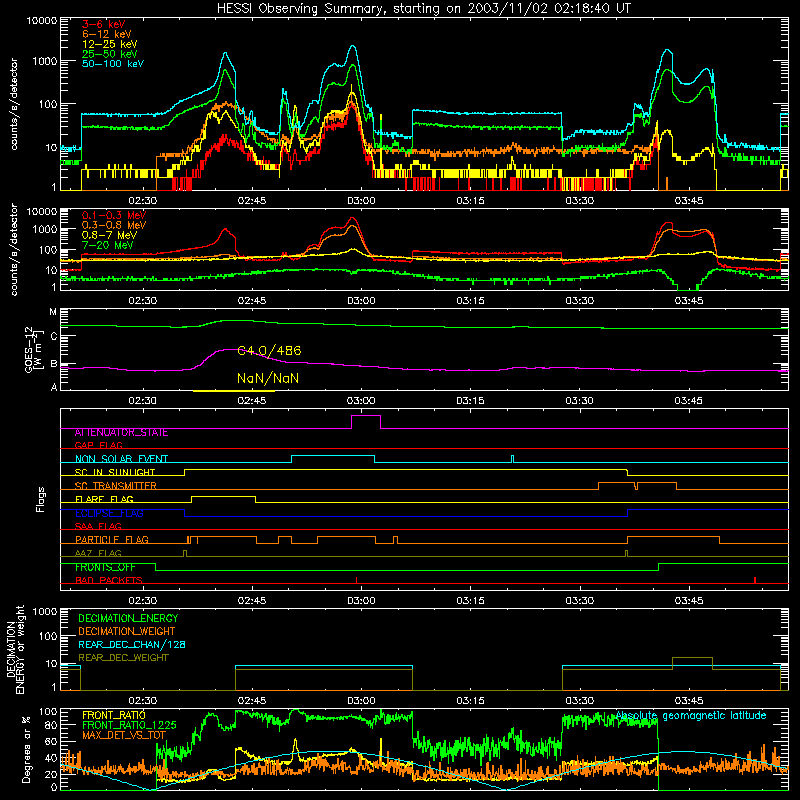Select the ECLIPSE_FLAG label
This screenshot has width=800, height=800.
[109, 513]
